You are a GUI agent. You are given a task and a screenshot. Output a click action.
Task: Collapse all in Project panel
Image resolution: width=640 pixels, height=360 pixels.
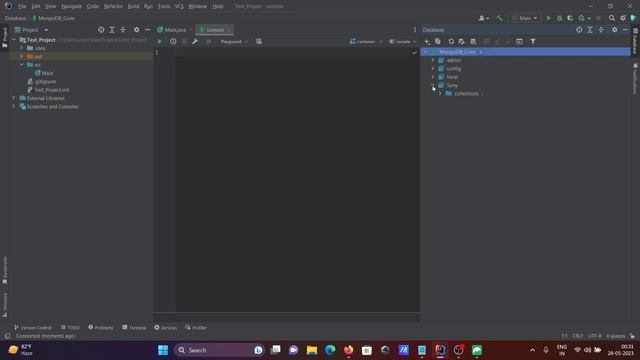[123, 30]
